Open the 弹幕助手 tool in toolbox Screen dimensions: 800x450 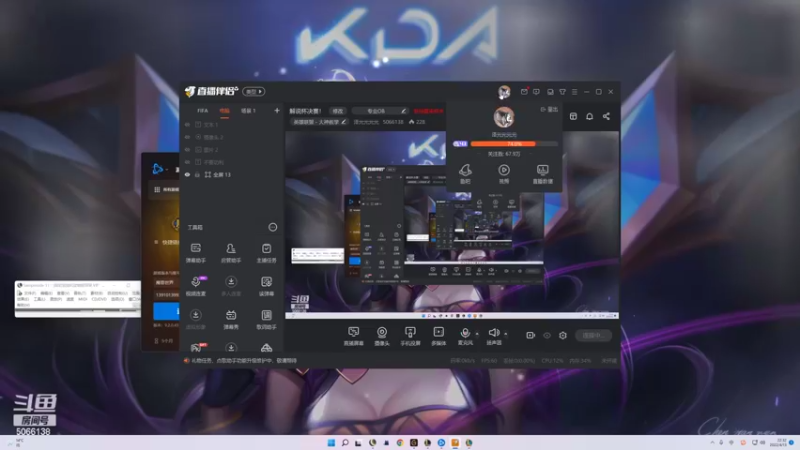click(195, 253)
